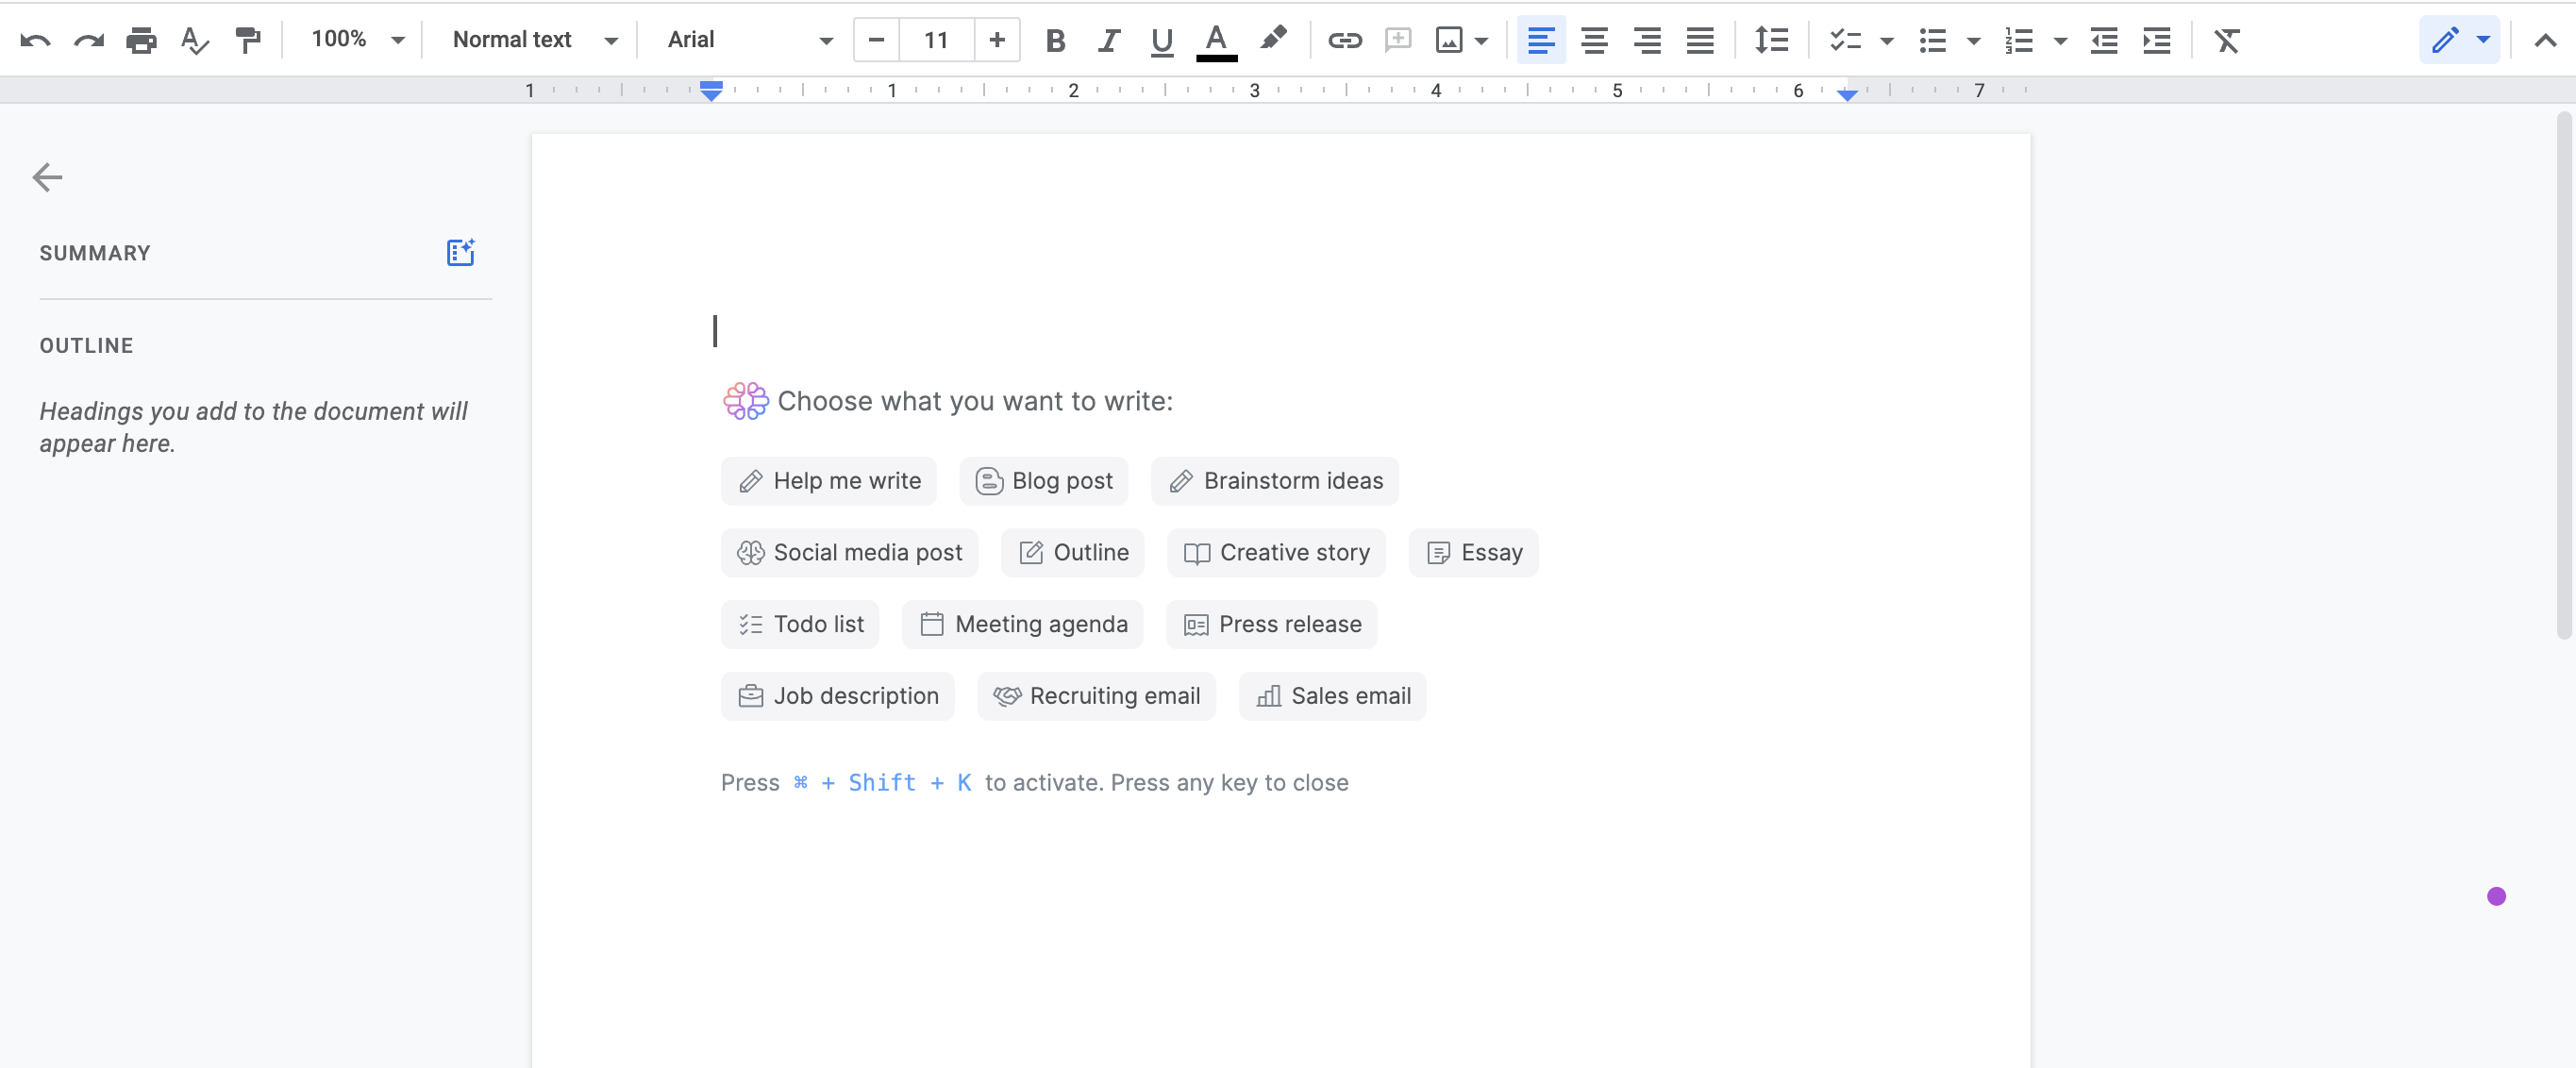Open the text color picker

point(1215,40)
